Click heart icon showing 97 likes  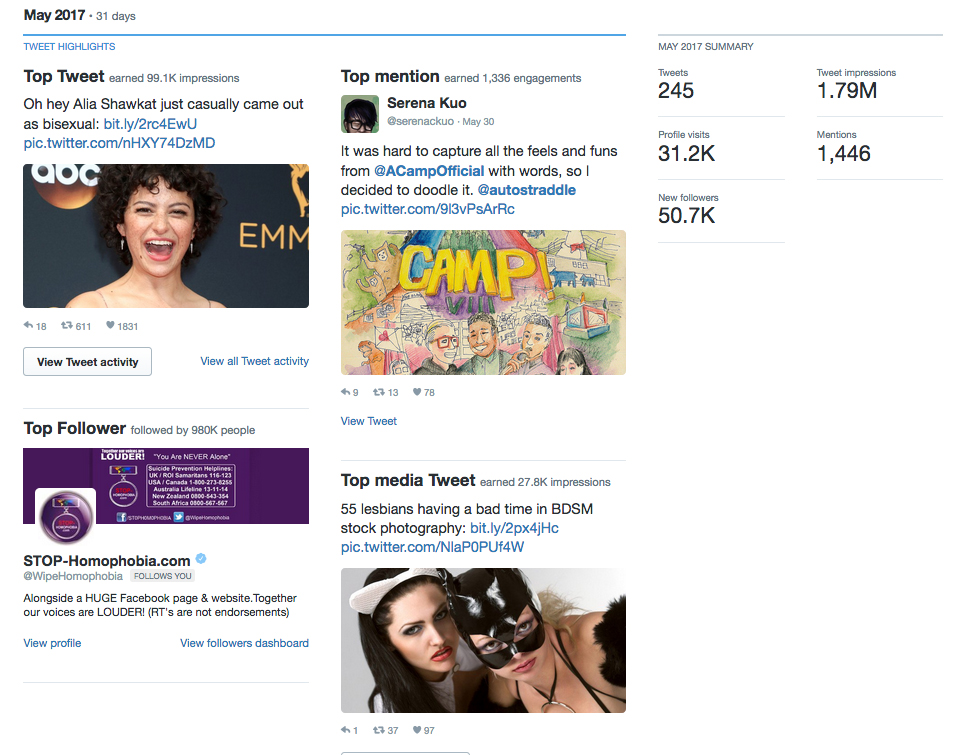417,729
